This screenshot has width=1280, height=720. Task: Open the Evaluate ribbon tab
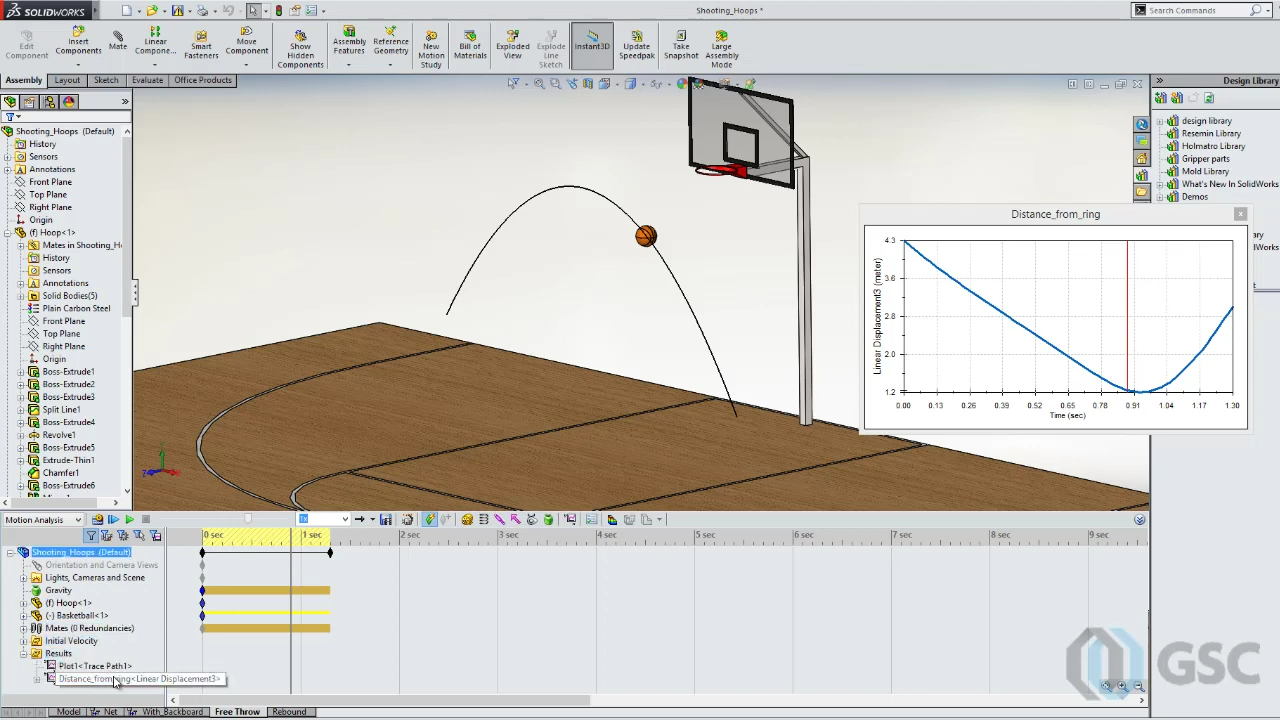pos(147,80)
